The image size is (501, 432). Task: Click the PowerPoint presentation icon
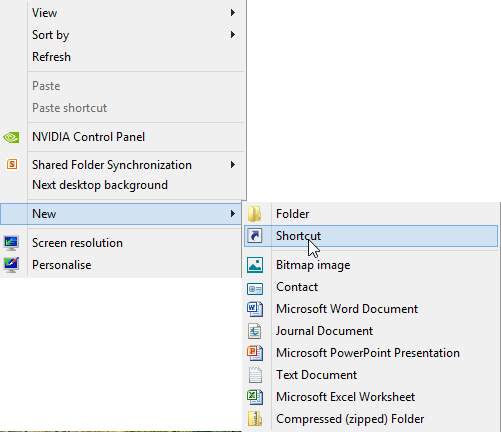[255, 353]
